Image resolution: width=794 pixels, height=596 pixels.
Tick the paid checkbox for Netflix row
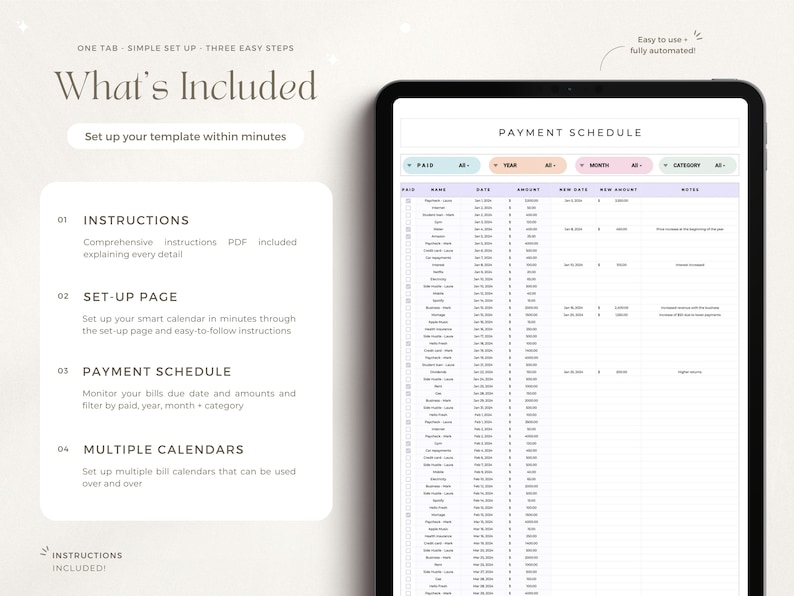pyautogui.click(x=408, y=272)
